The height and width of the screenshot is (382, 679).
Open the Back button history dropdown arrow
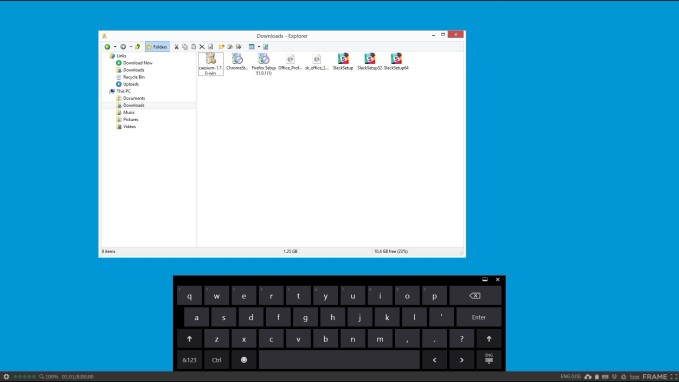[115, 47]
